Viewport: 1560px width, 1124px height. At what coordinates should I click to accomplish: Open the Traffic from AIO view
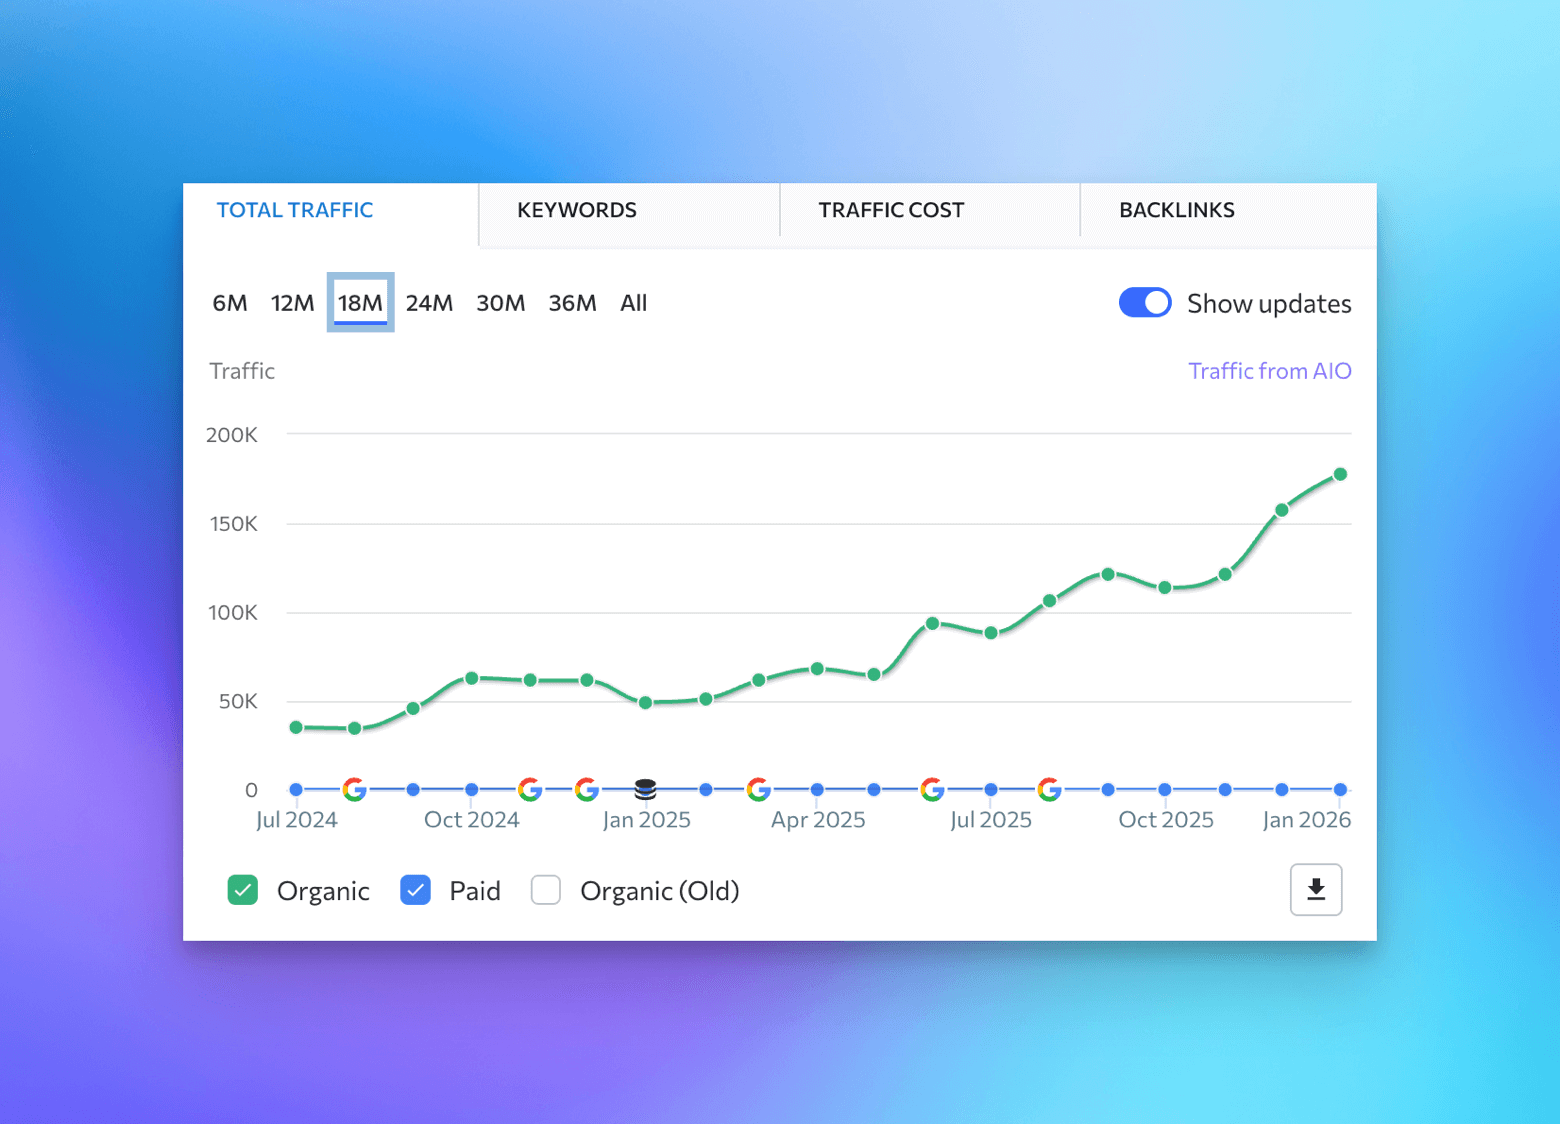click(1269, 370)
